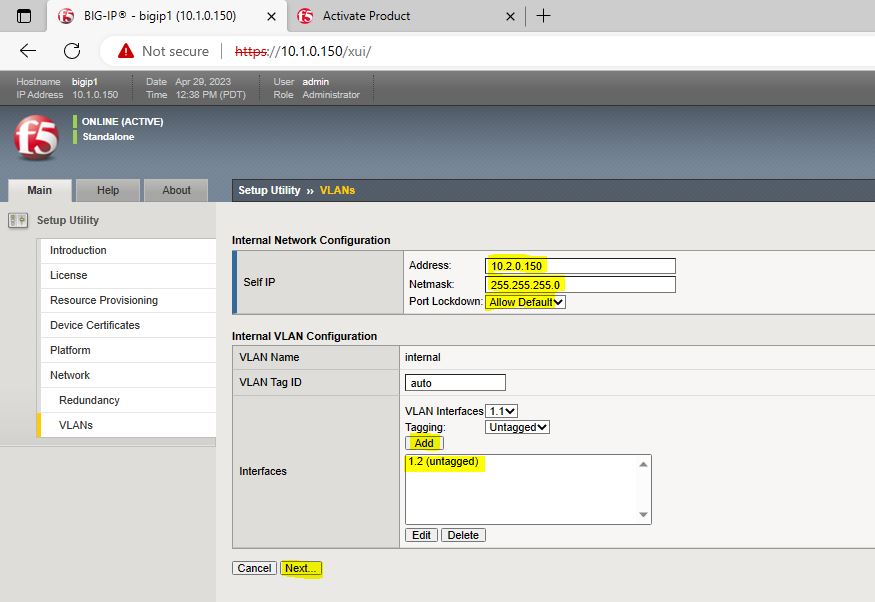Viewport: 875px width, 602px height.
Task: Open the Port Lockdown dropdown
Action: 525,302
